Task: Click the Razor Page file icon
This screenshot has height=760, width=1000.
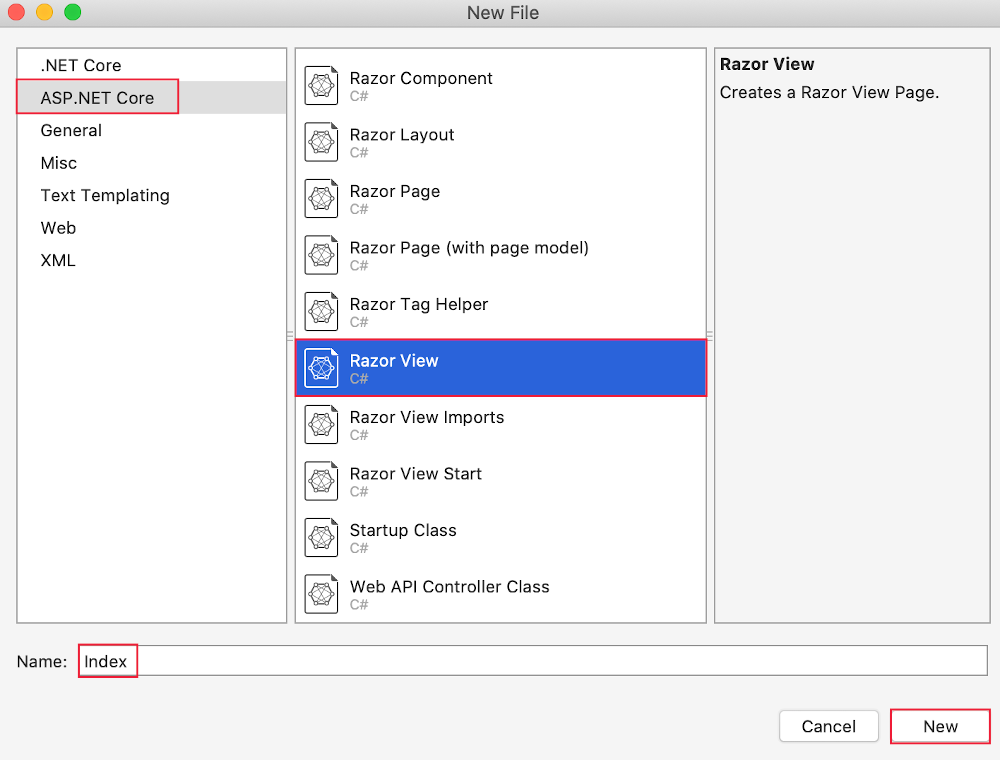Action: coord(321,199)
